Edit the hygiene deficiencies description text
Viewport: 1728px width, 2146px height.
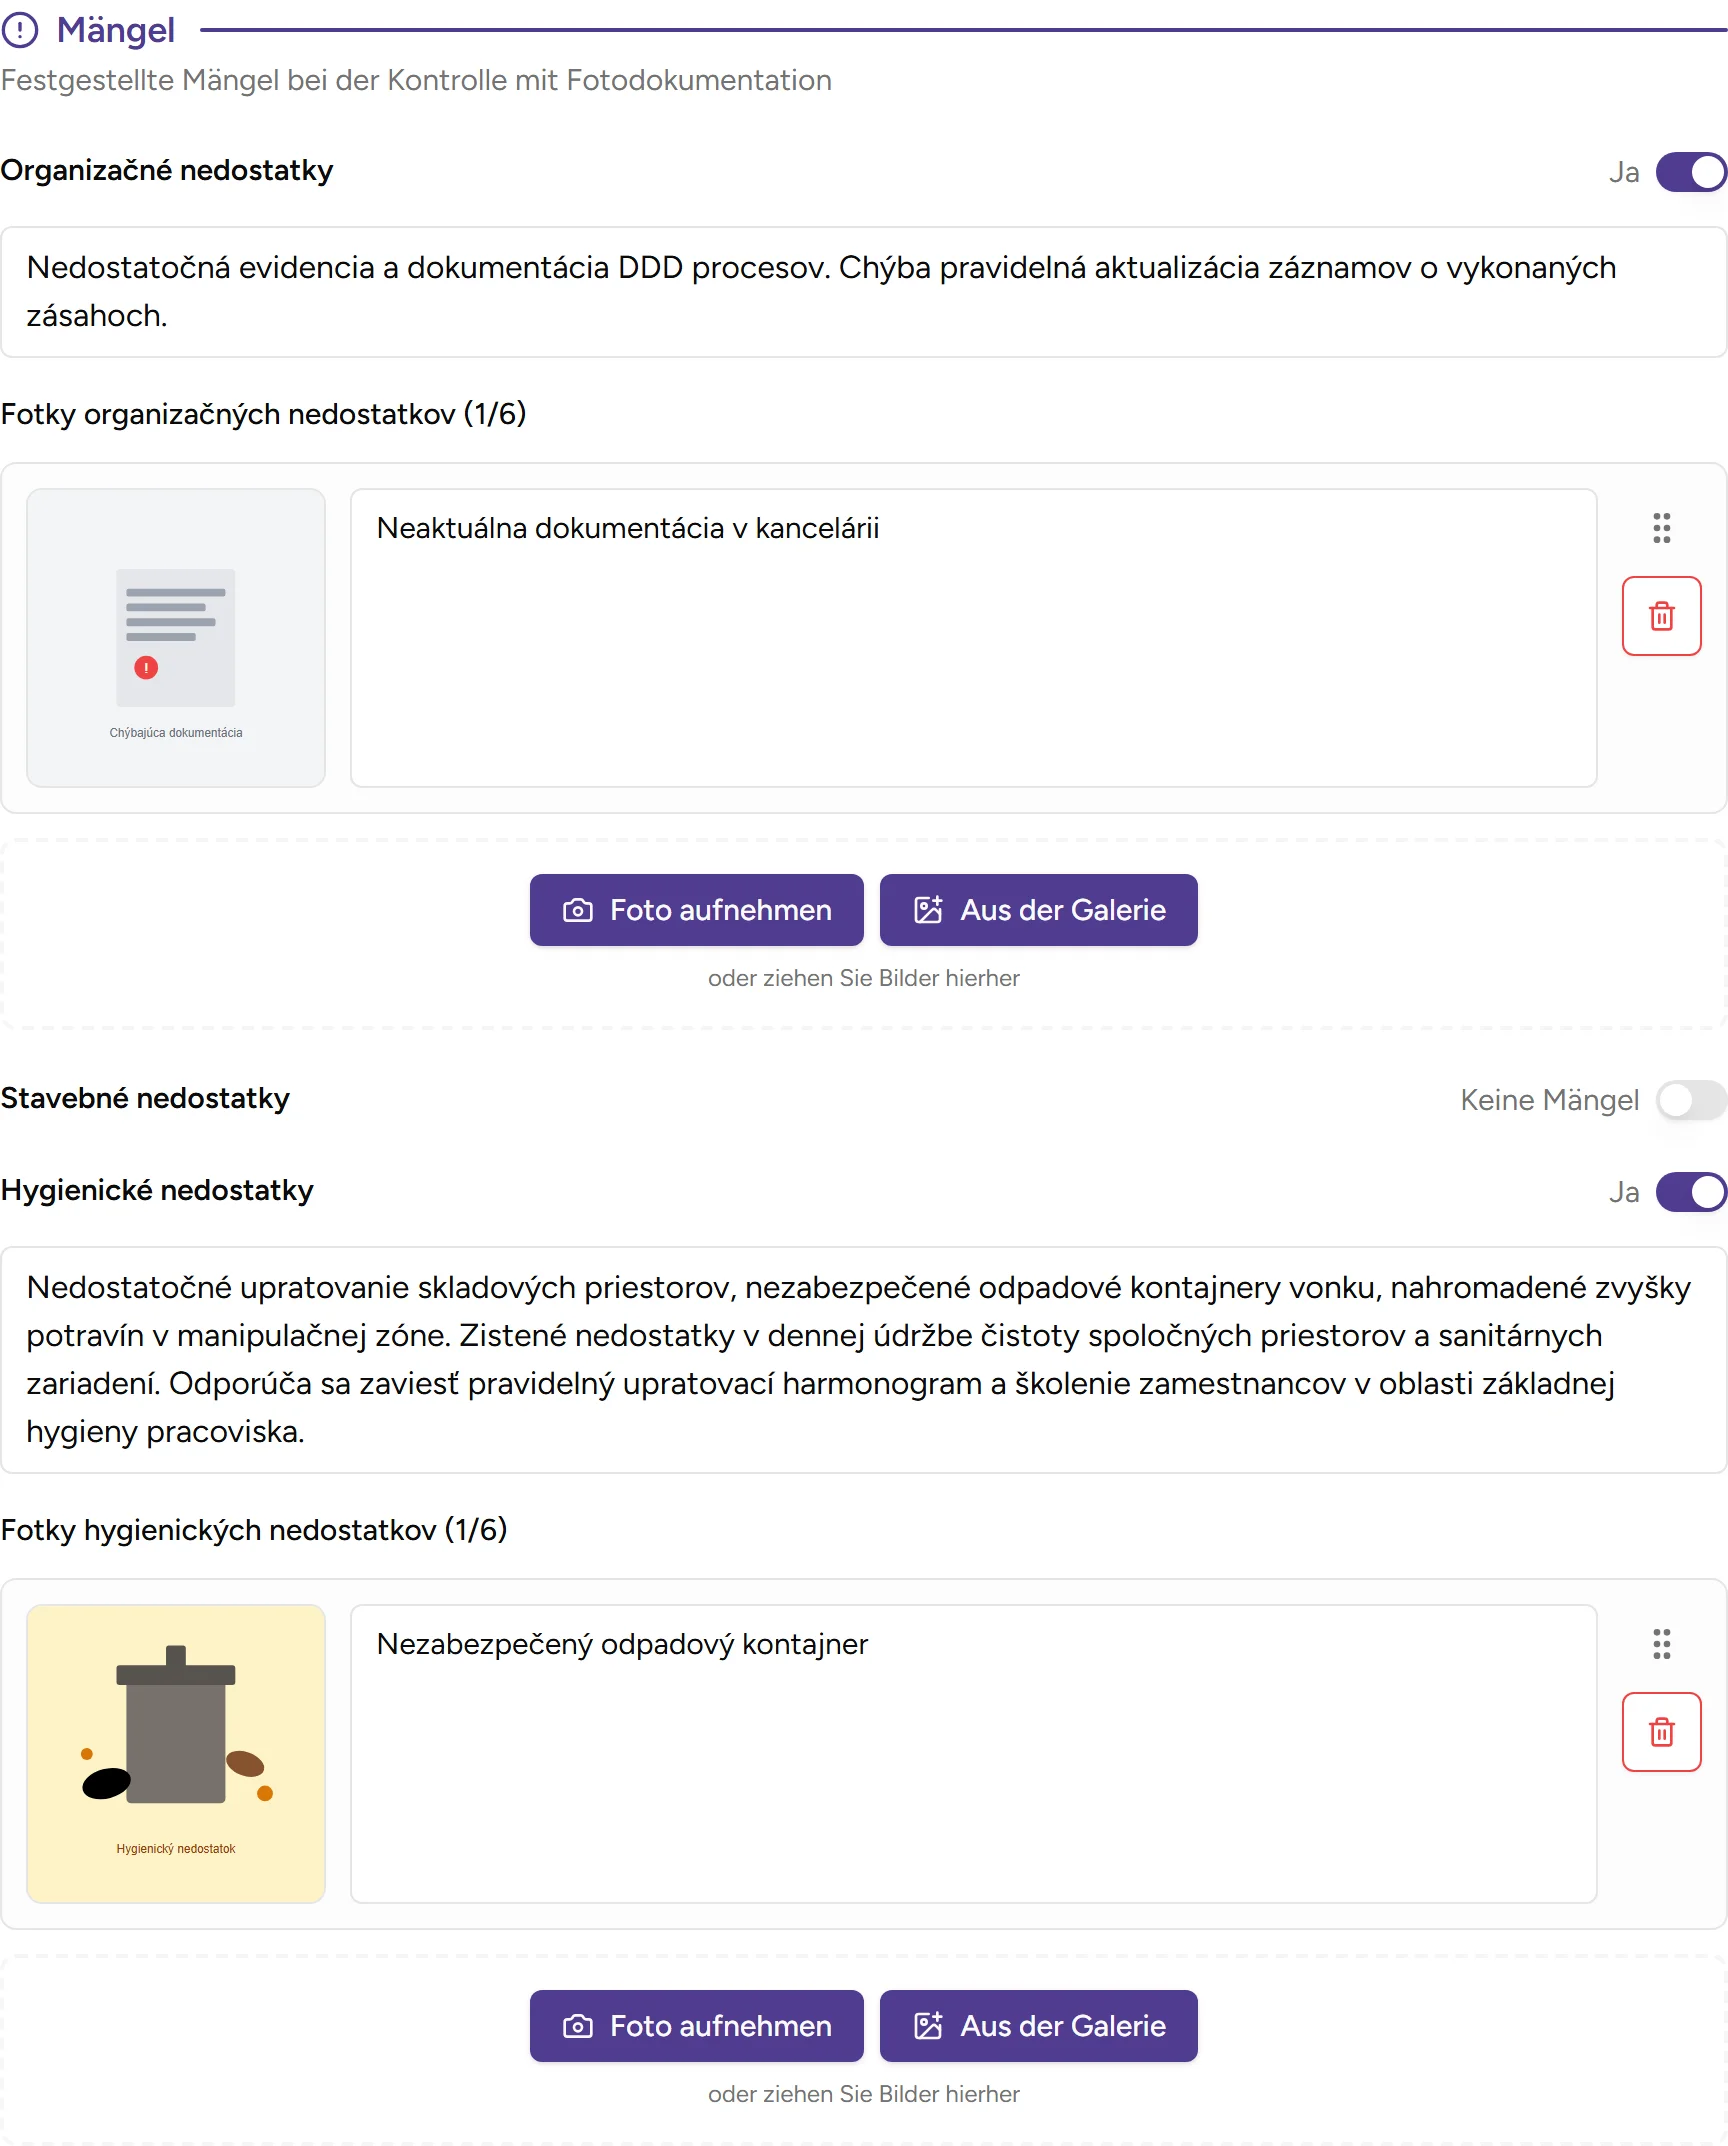pyautogui.click(x=862, y=1360)
